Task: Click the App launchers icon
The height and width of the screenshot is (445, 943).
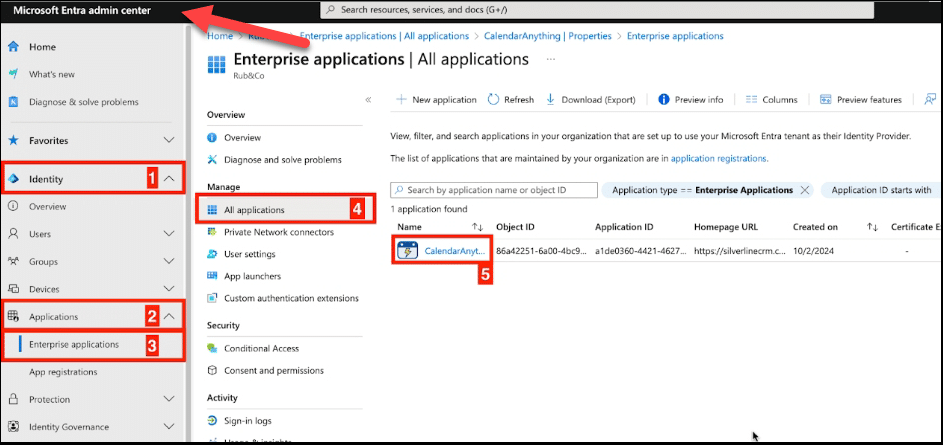Action: tap(212, 276)
